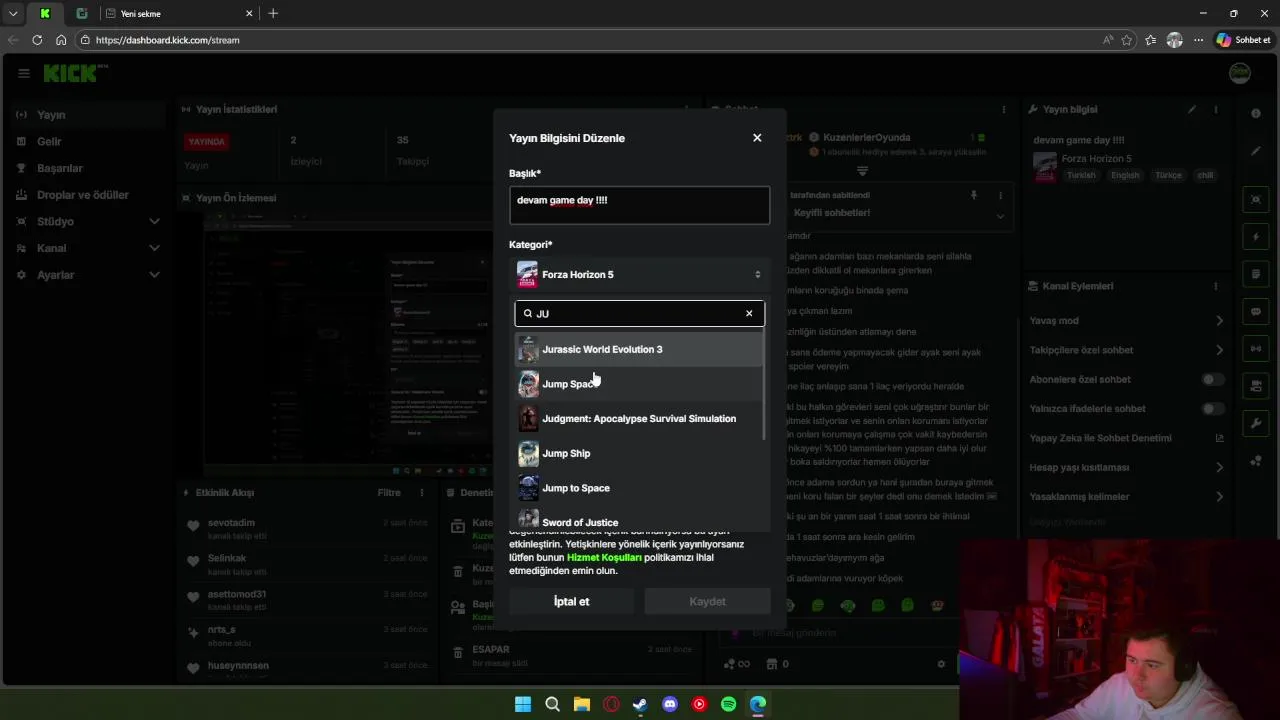Open Windows taskbar search
Screen dimensions: 1280x720
click(552, 704)
